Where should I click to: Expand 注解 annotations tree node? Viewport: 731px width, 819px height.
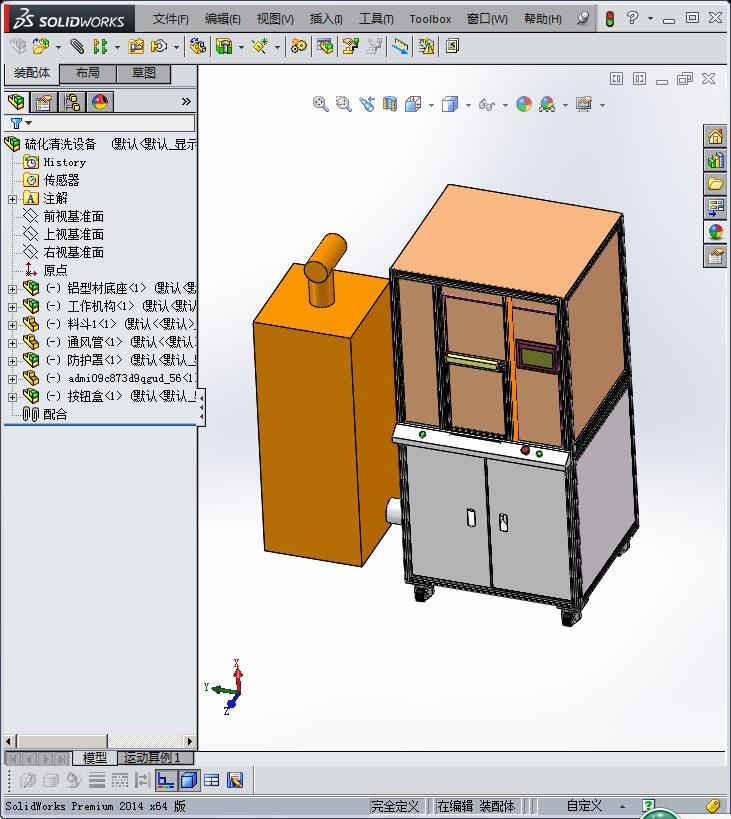[13, 199]
